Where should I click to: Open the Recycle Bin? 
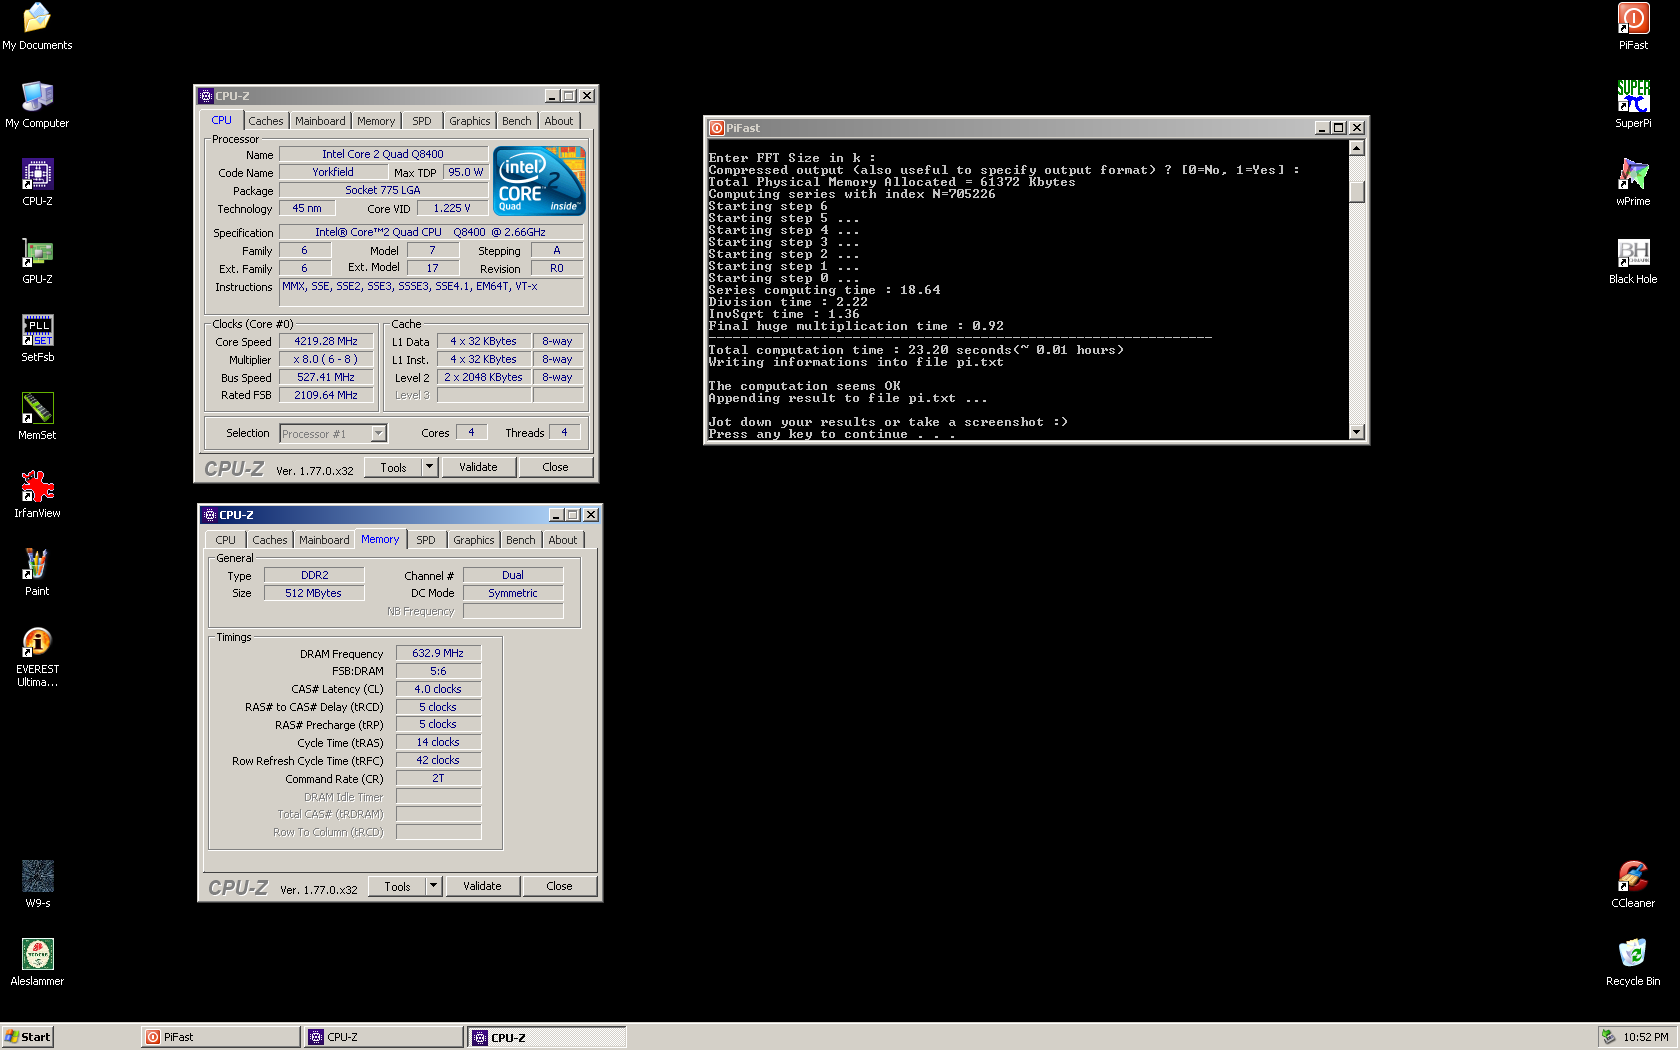click(x=1633, y=962)
